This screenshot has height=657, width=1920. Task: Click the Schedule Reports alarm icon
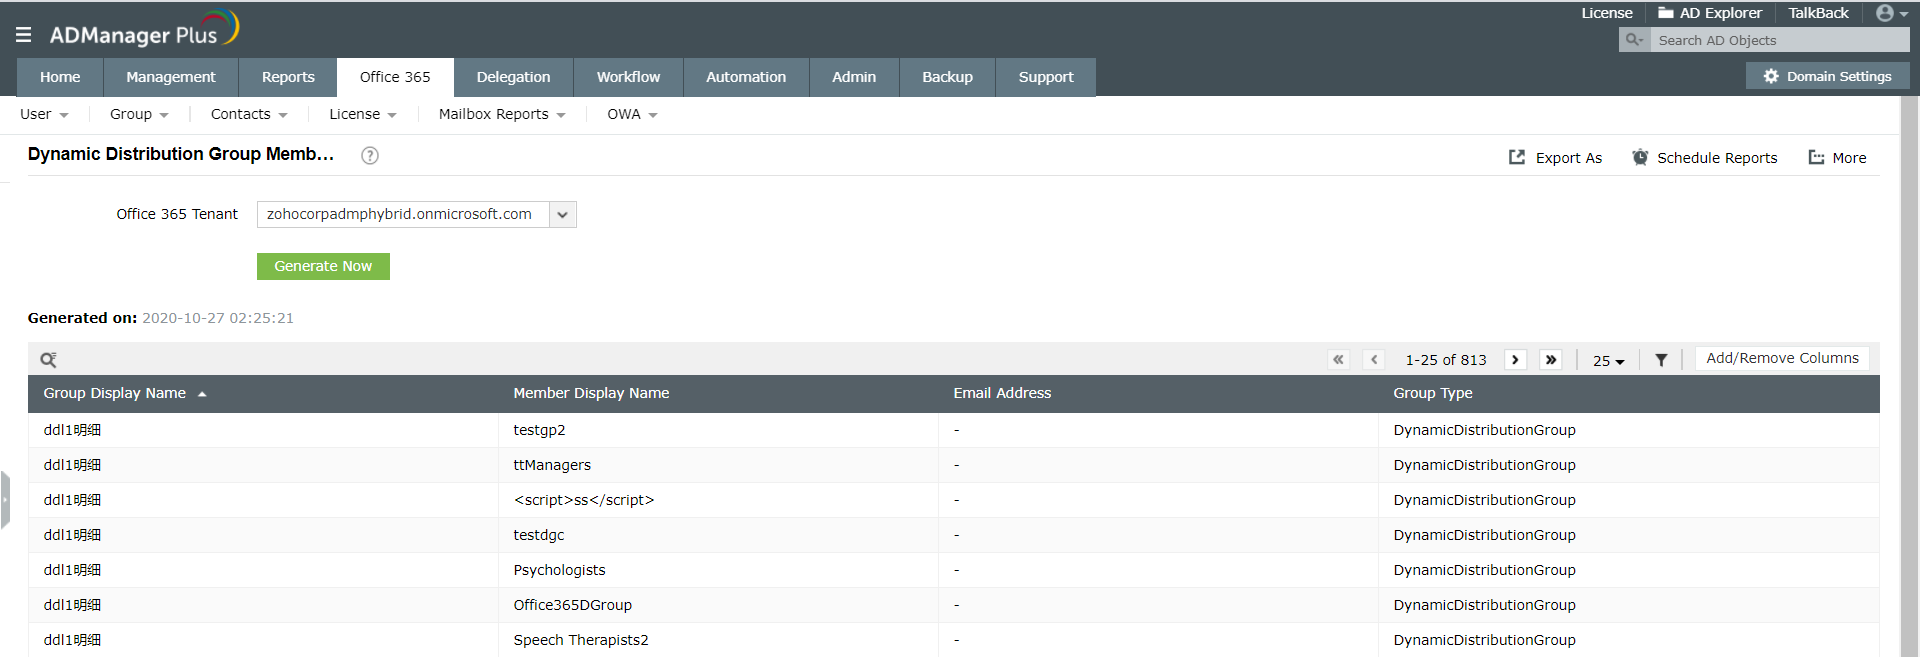click(x=1640, y=157)
